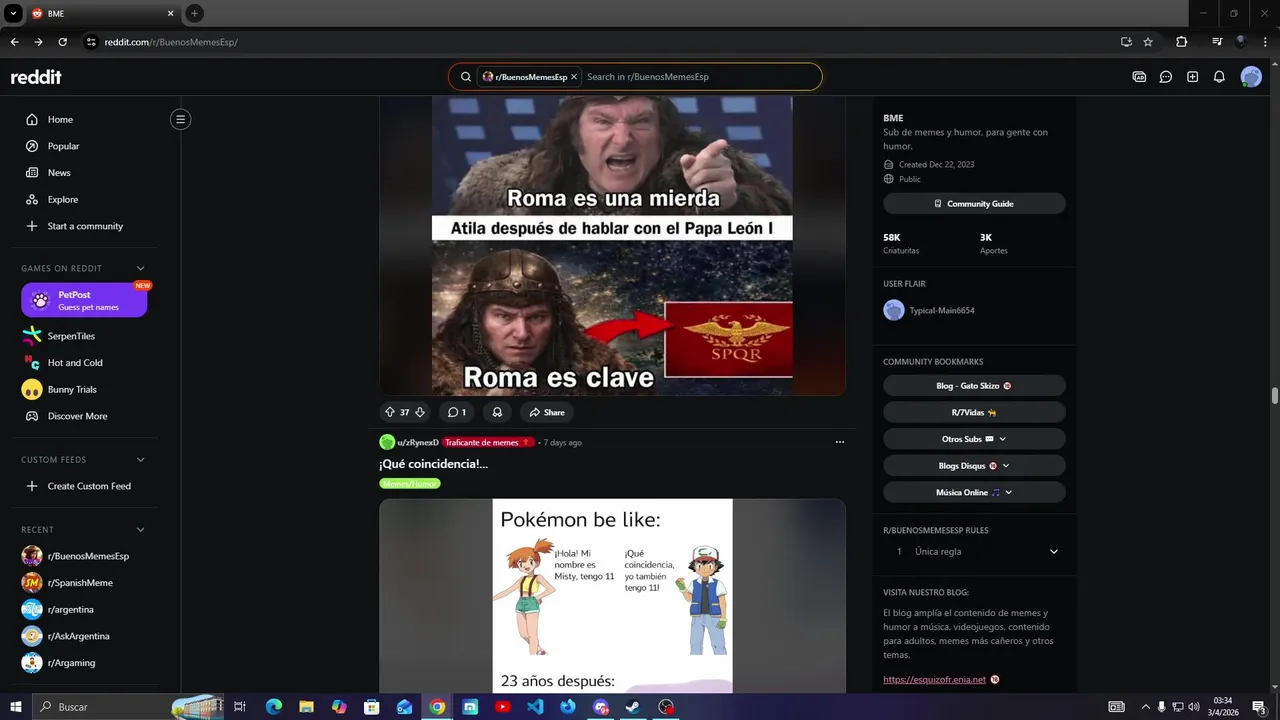Open a new browser tab
The image size is (1280, 720).
pos(194,13)
